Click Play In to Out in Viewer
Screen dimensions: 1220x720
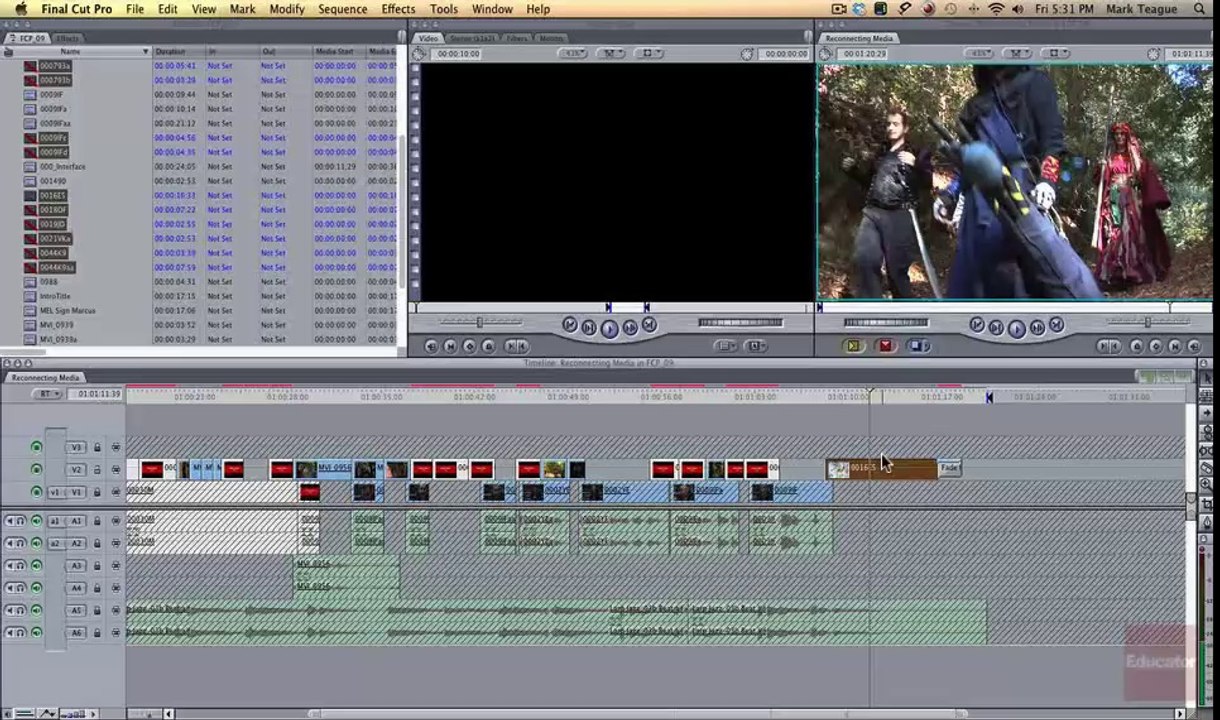(x=589, y=327)
